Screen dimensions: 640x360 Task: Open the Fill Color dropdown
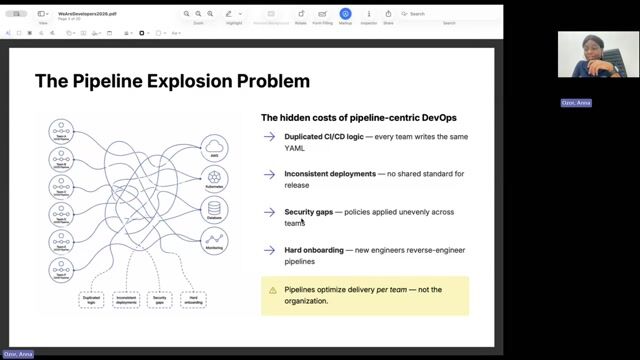[x=160, y=33]
